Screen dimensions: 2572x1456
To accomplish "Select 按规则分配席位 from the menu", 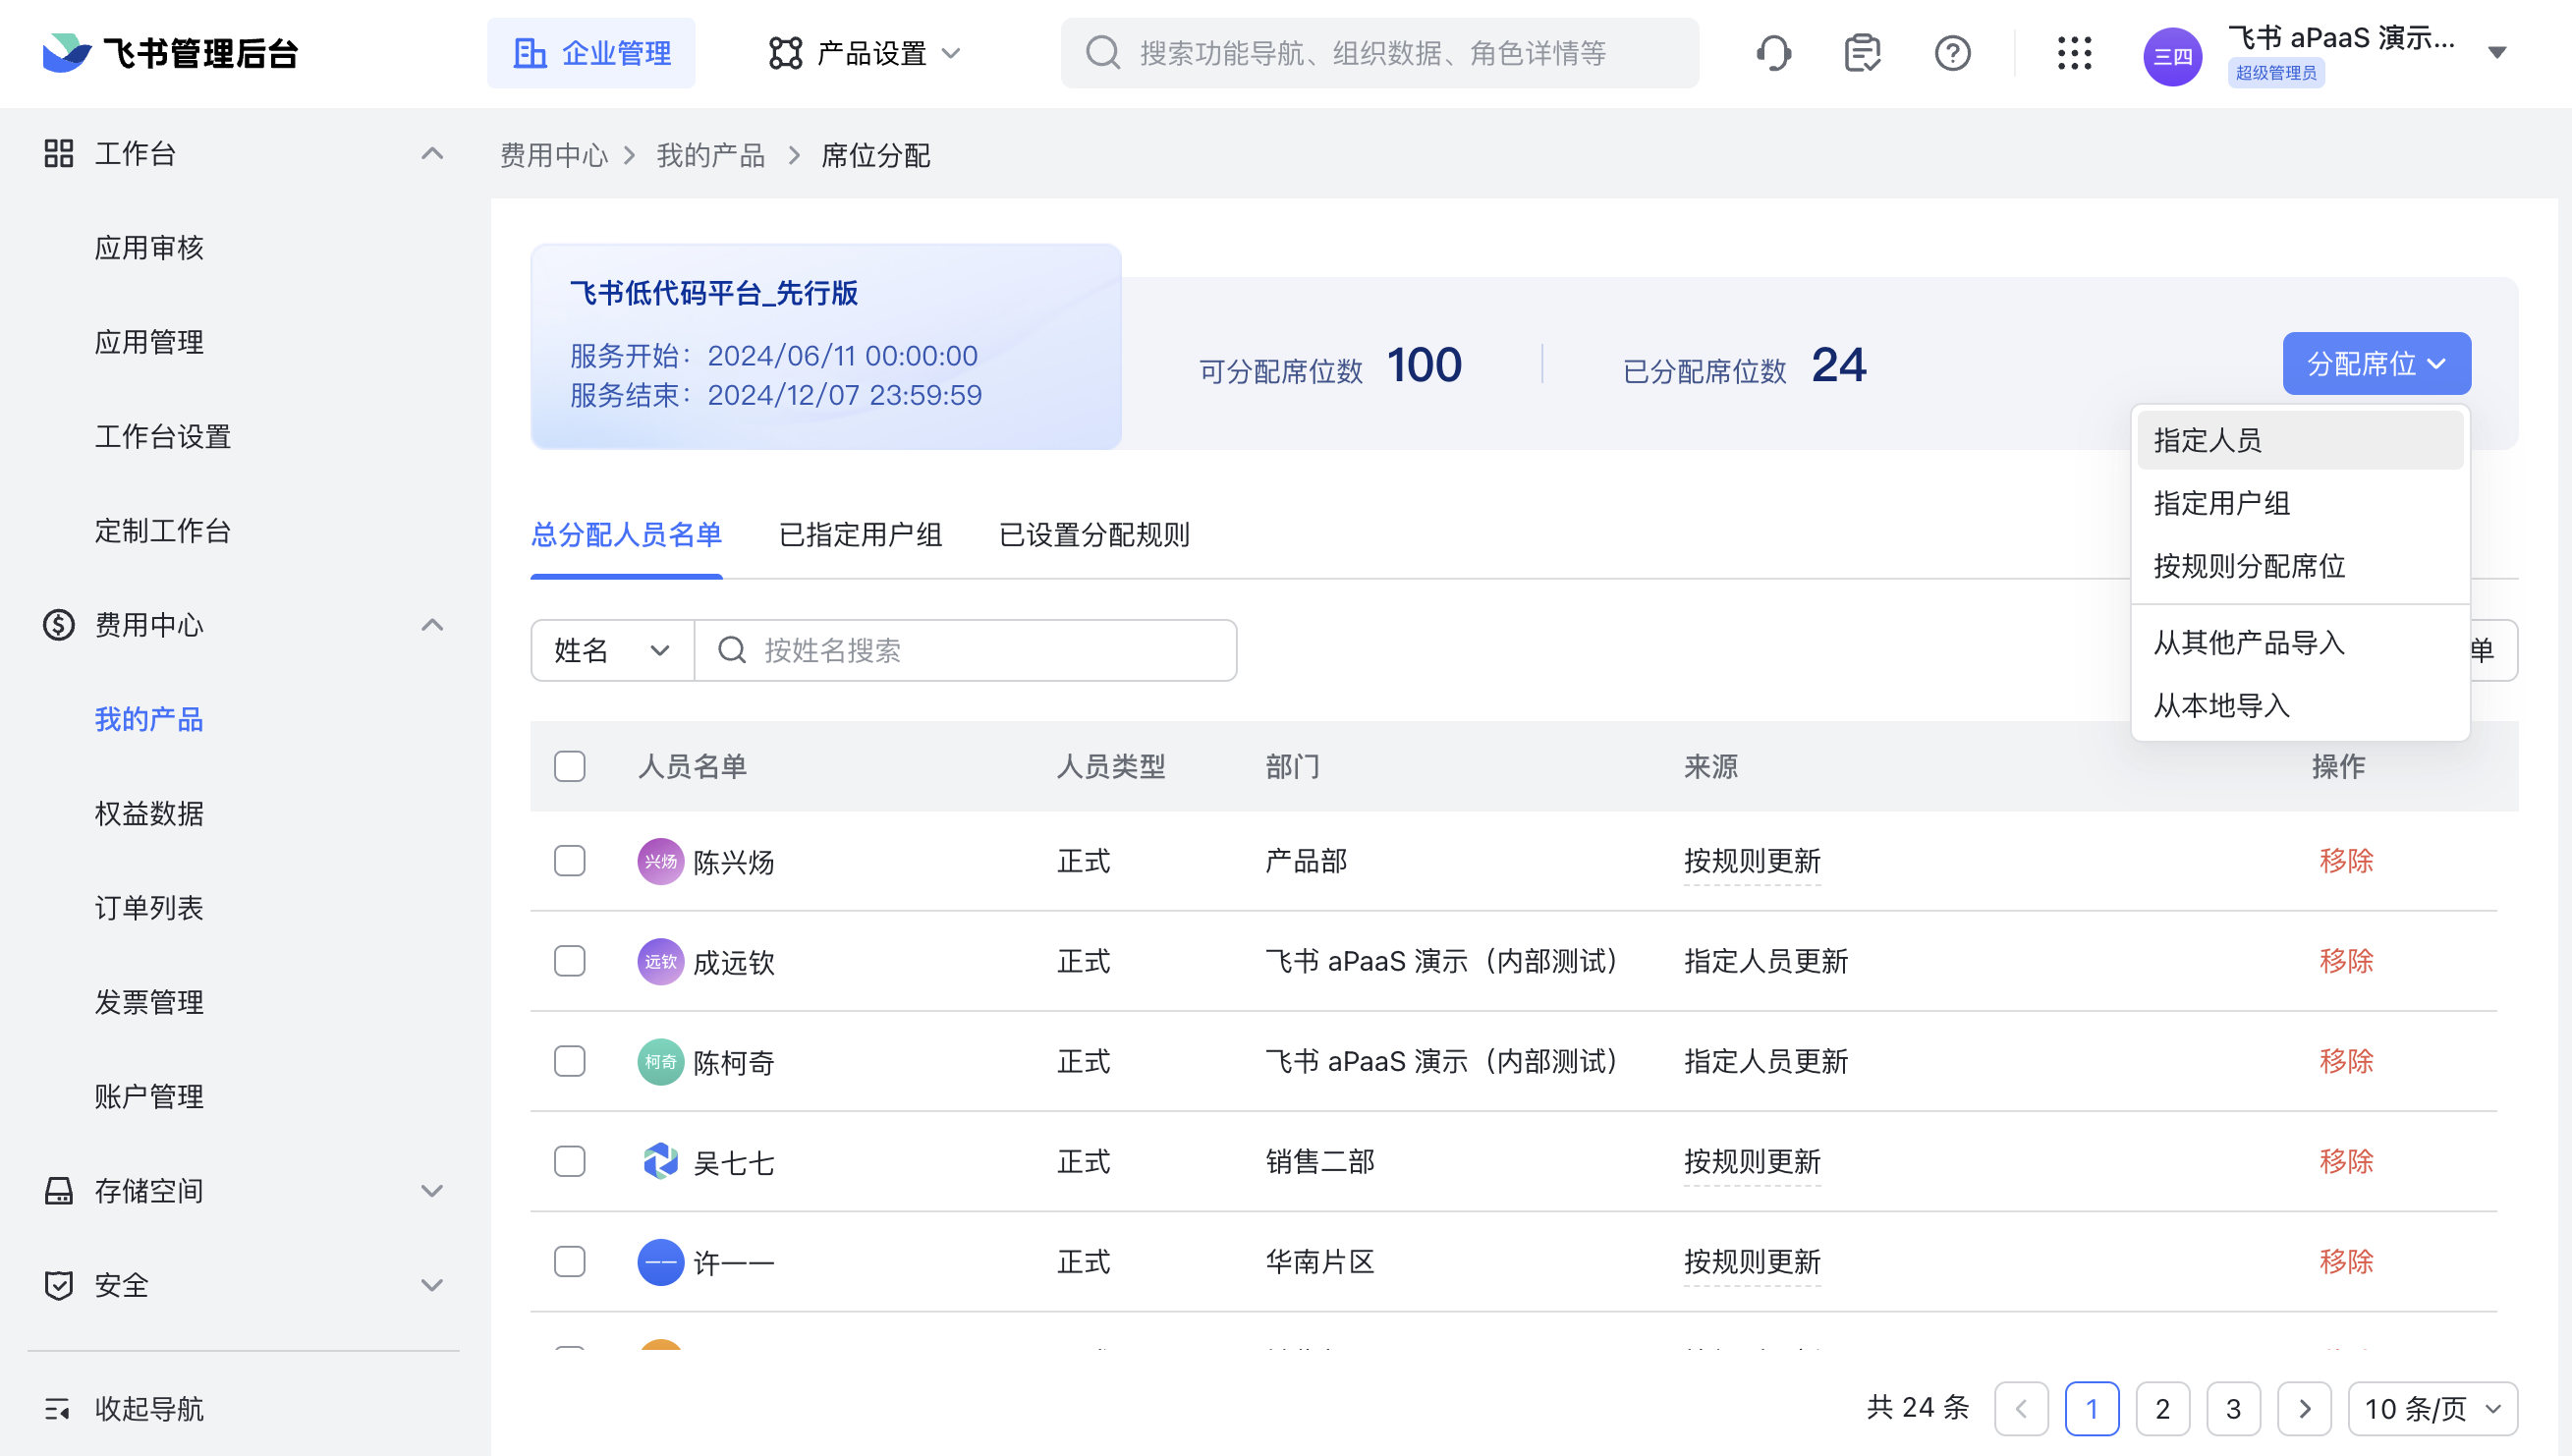I will pyautogui.click(x=2300, y=566).
